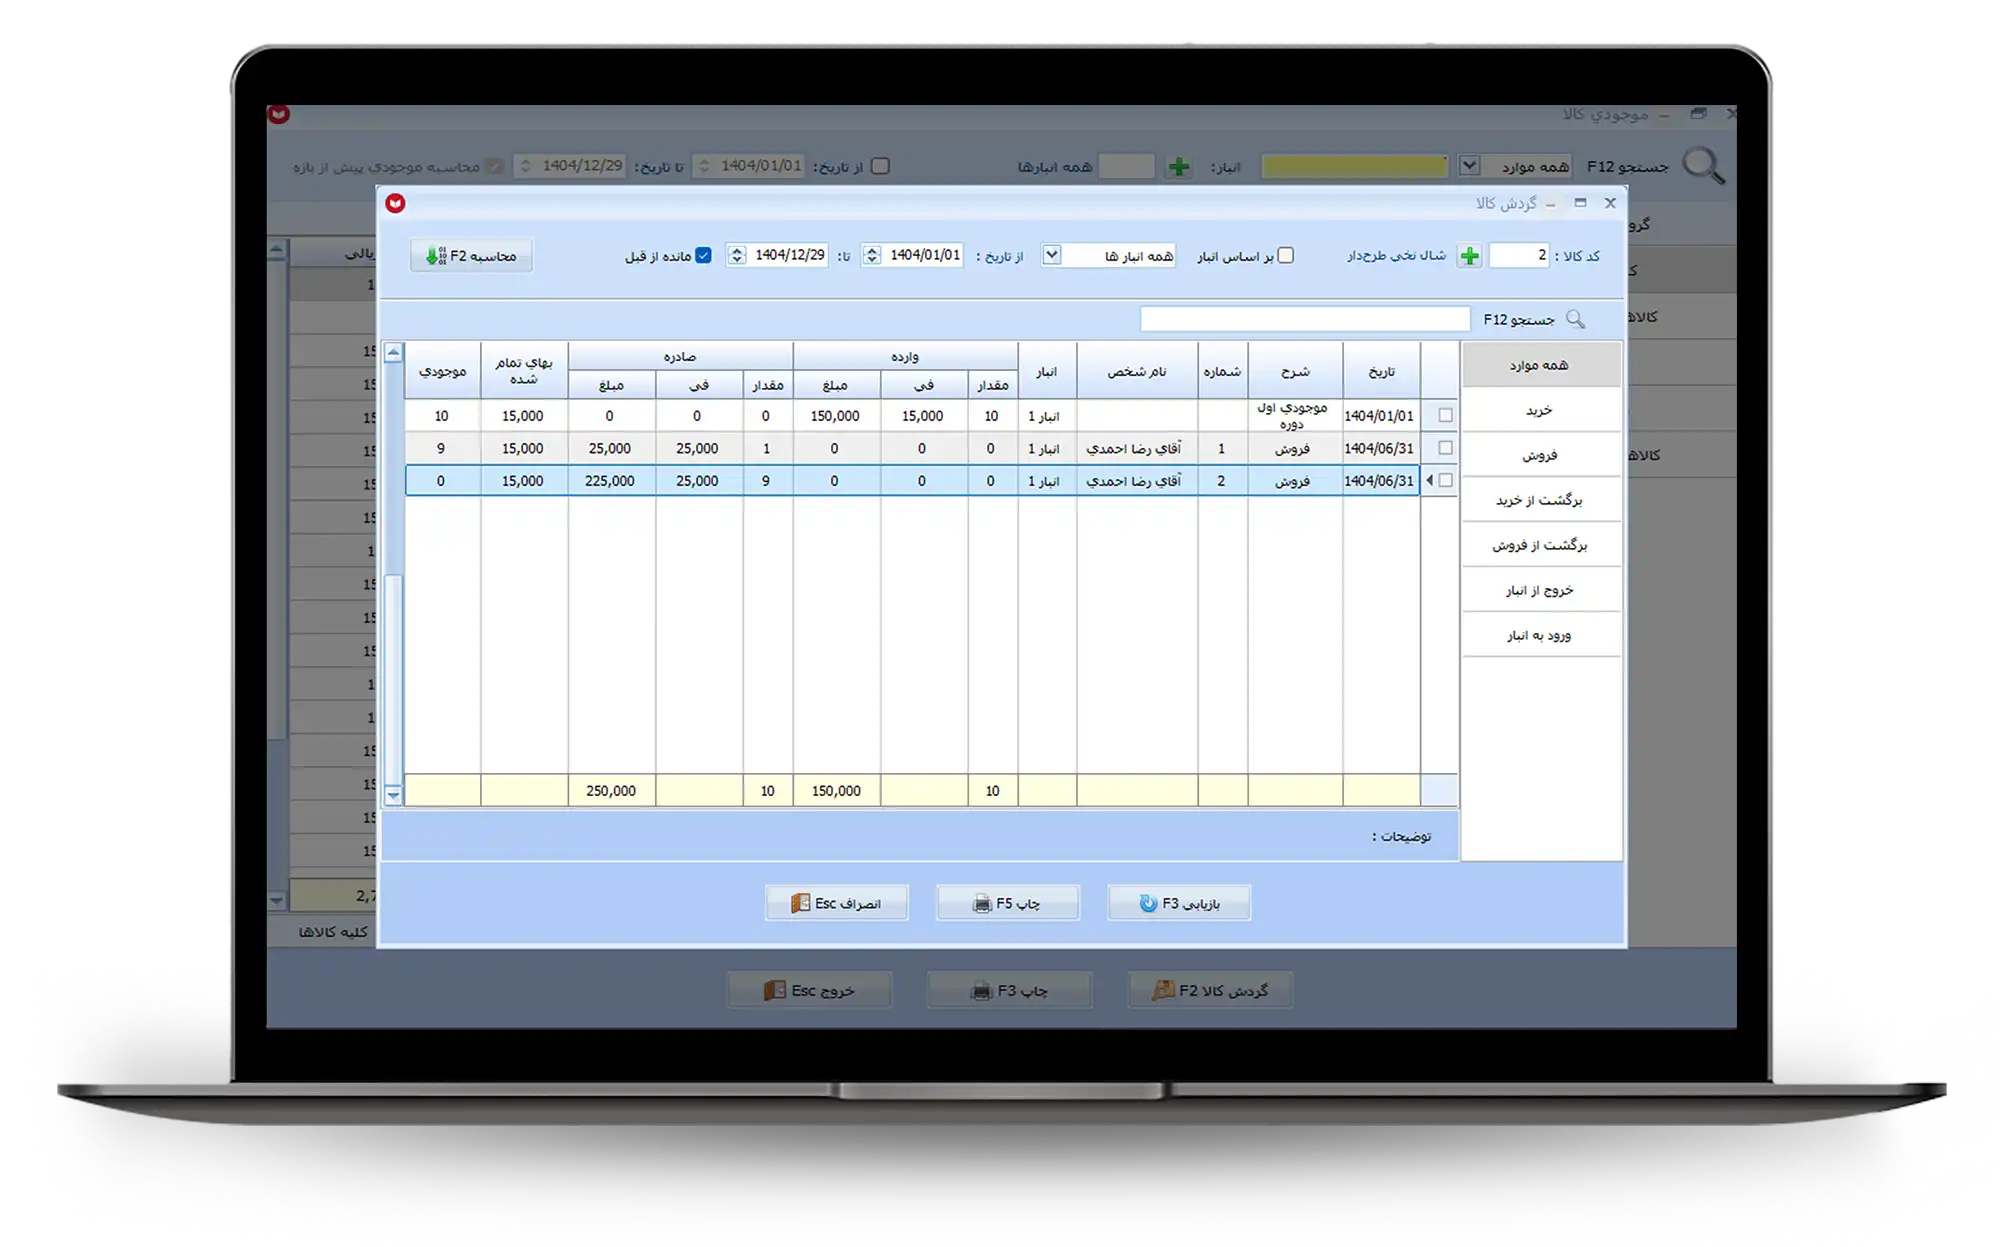Choose the خروج از انبار filter item
The width and height of the screenshot is (2000, 1247).
coord(1539,590)
